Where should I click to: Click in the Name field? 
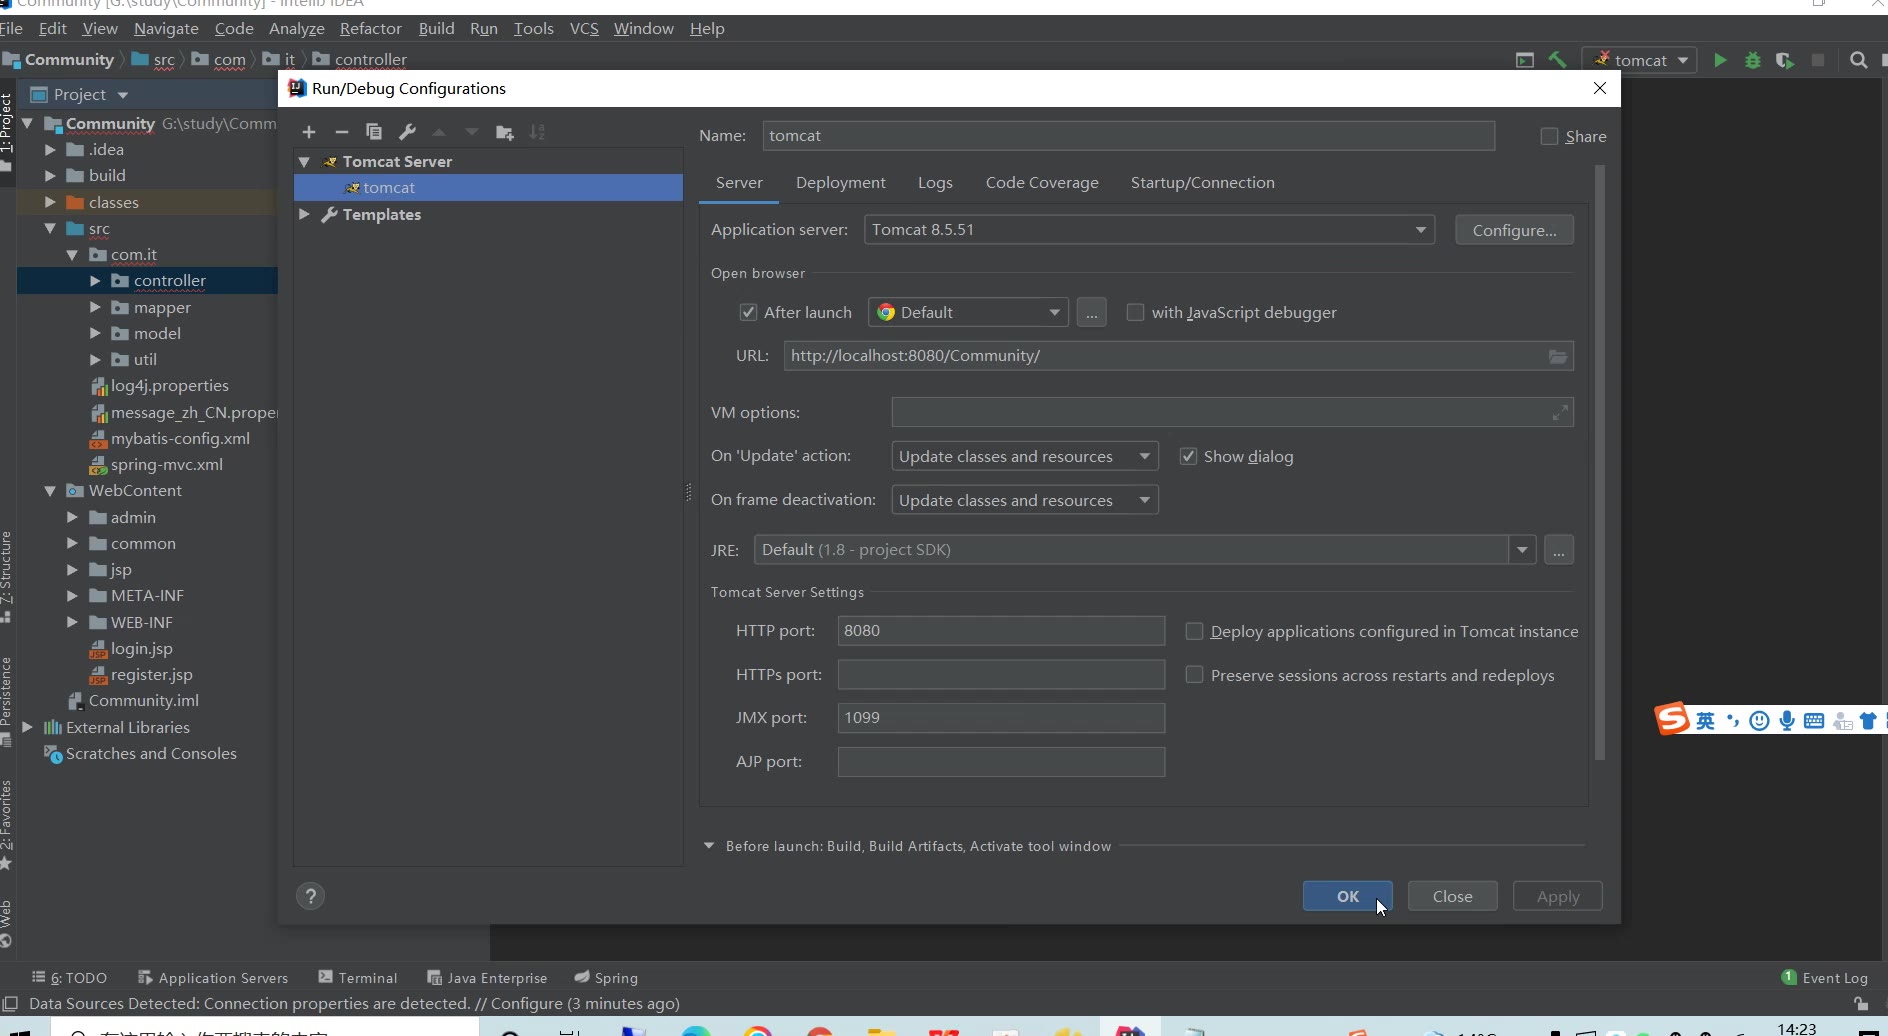pos(1128,136)
